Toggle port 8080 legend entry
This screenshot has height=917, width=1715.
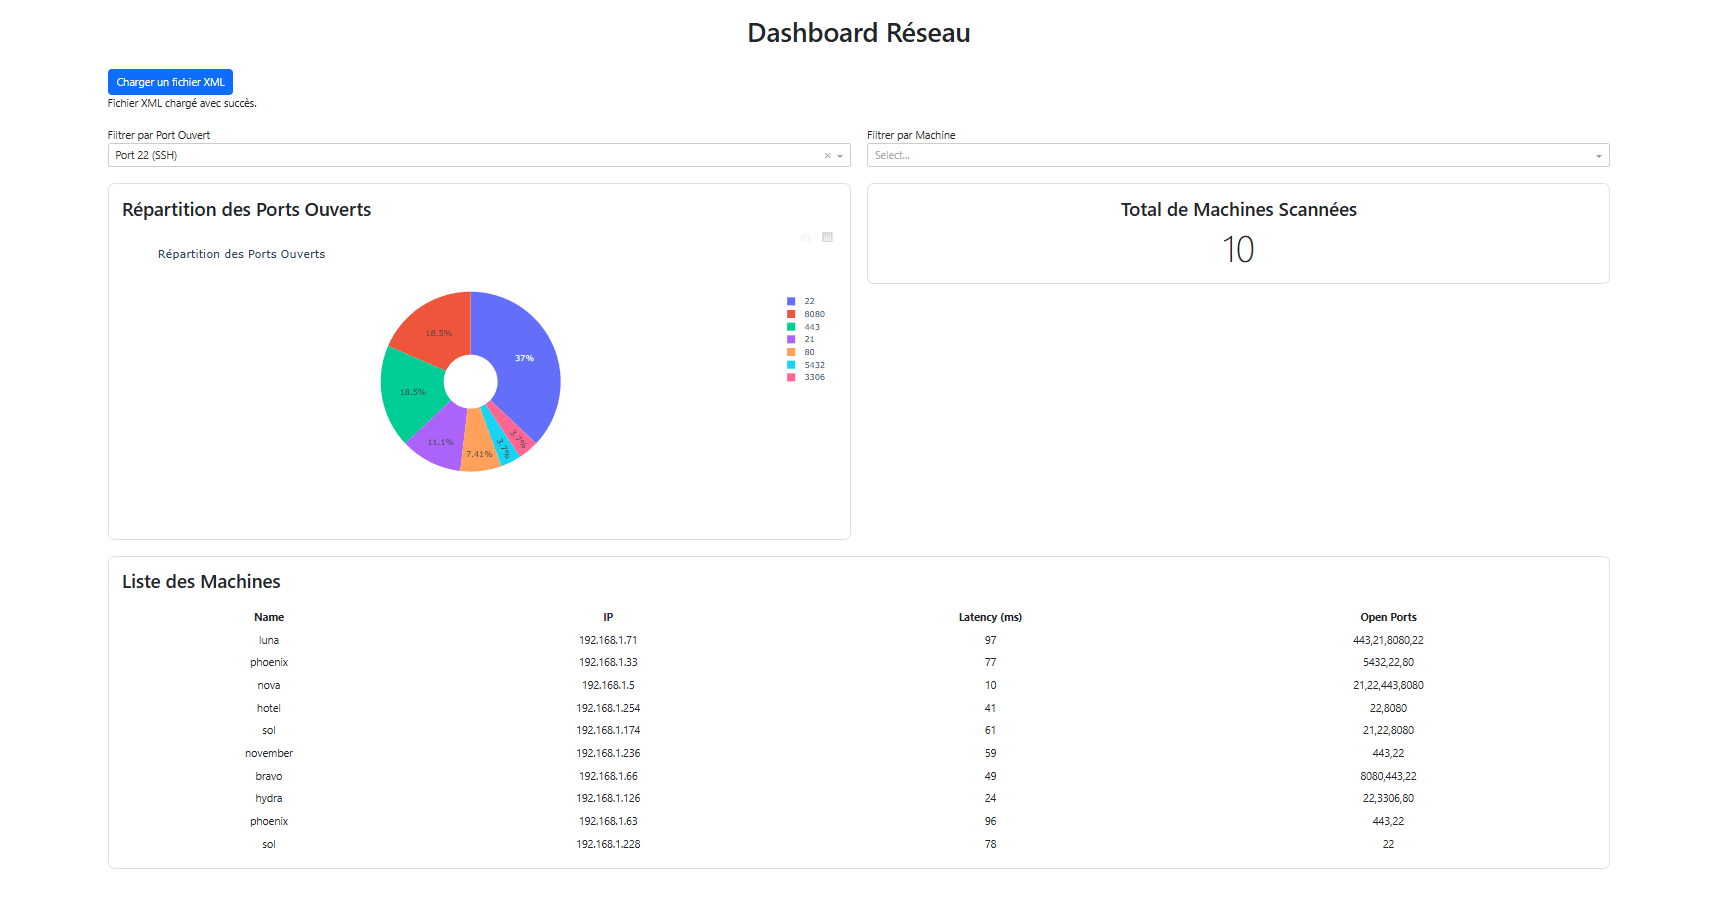(813, 314)
